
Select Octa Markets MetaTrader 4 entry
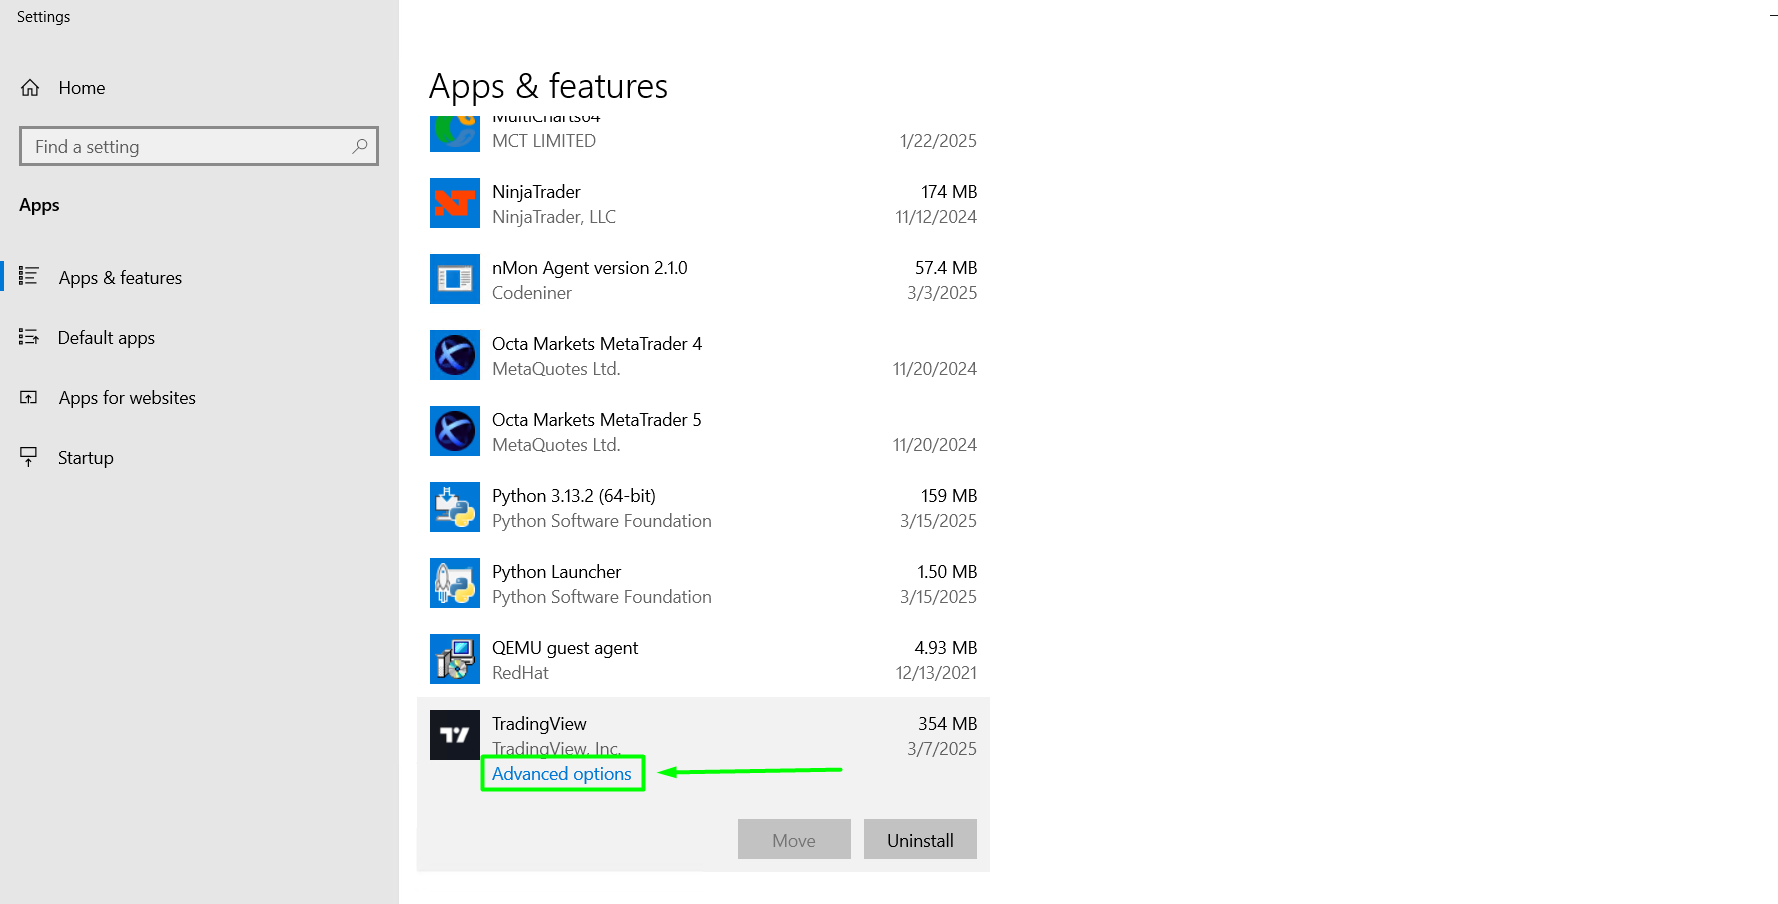point(703,356)
